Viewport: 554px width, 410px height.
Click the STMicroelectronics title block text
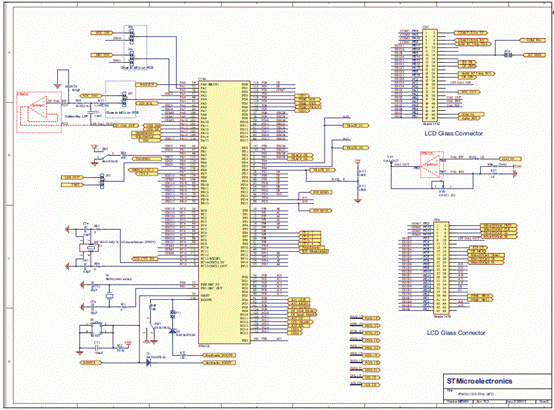pyautogui.click(x=479, y=381)
